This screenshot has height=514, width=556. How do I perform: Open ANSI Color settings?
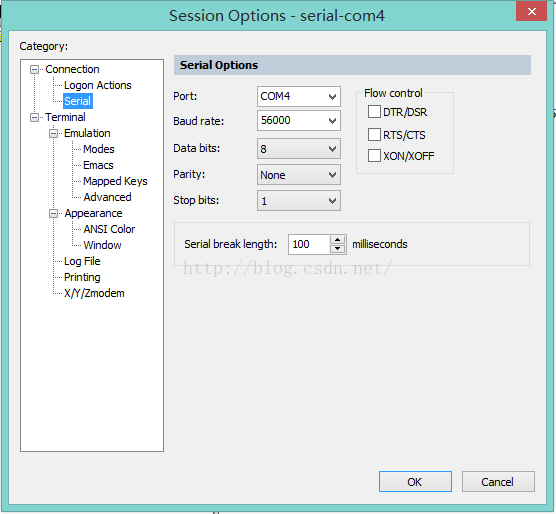109,229
